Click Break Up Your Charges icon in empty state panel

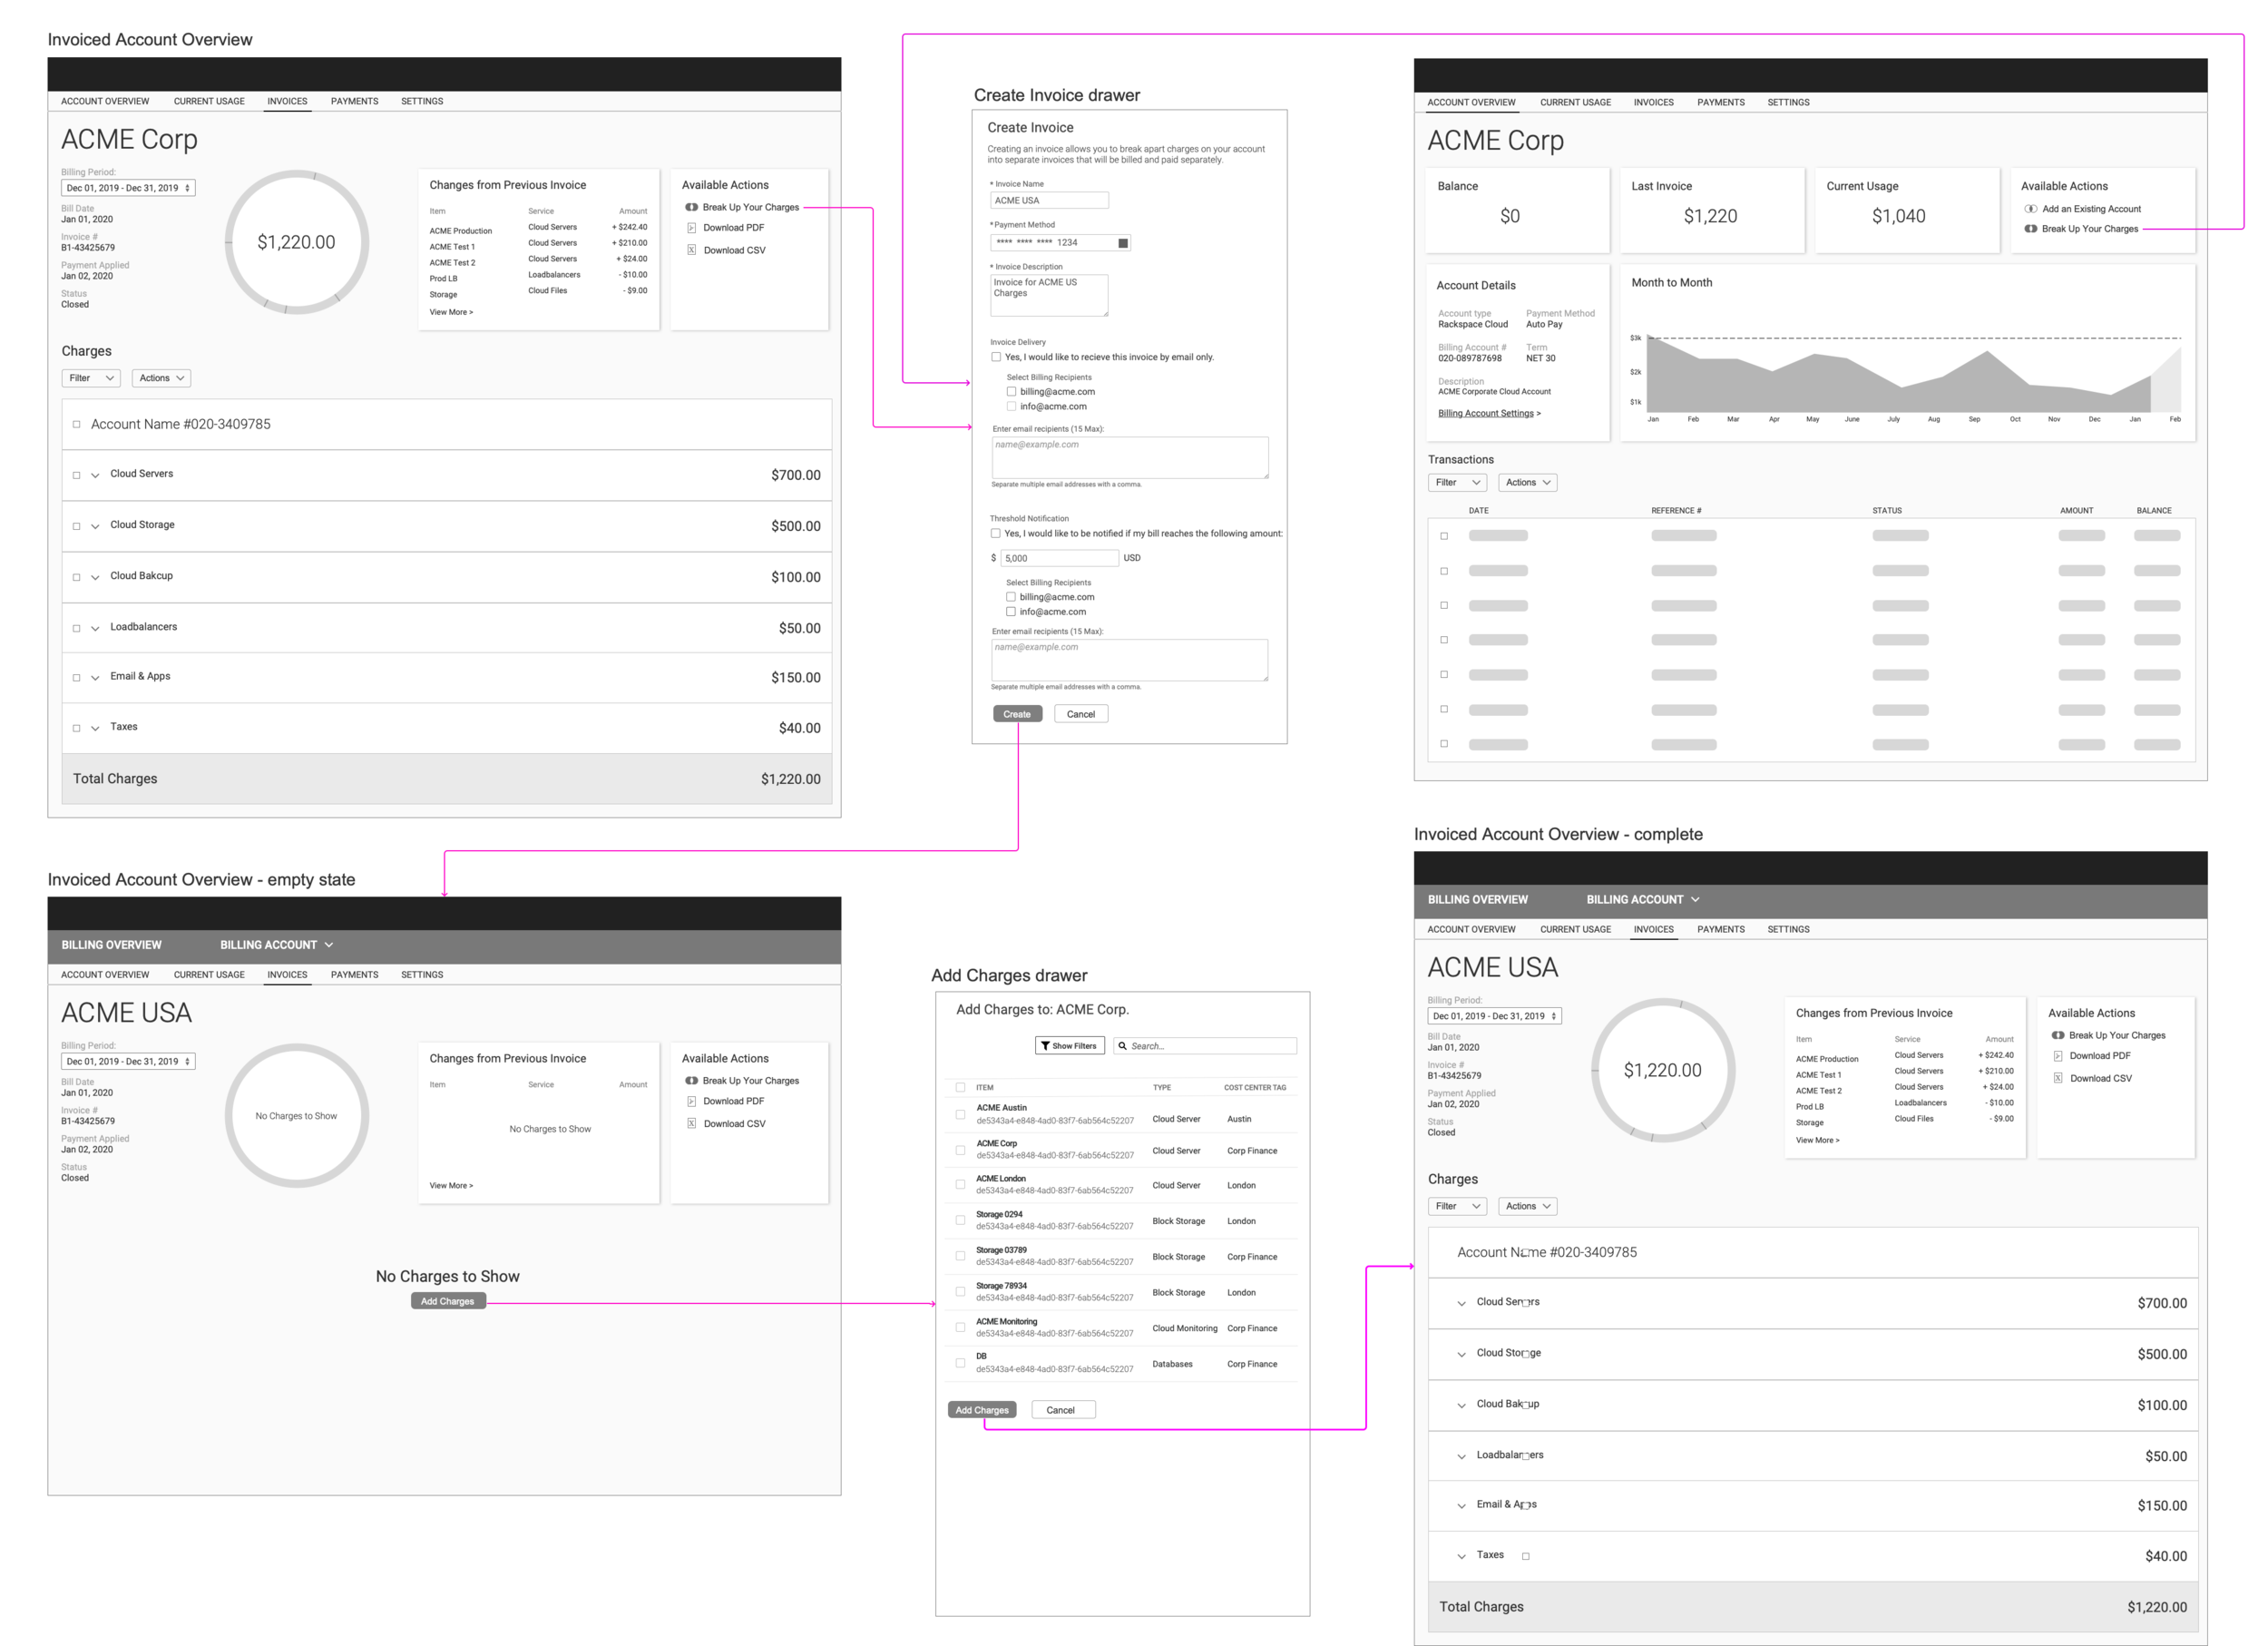[691, 1080]
